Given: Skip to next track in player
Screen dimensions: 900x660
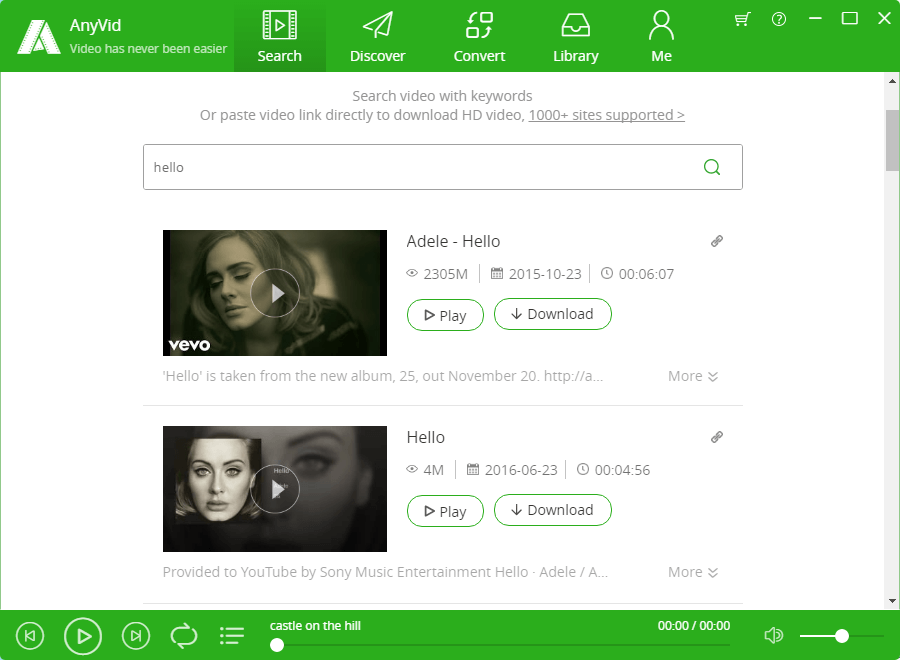Looking at the screenshot, I should tap(135, 636).
